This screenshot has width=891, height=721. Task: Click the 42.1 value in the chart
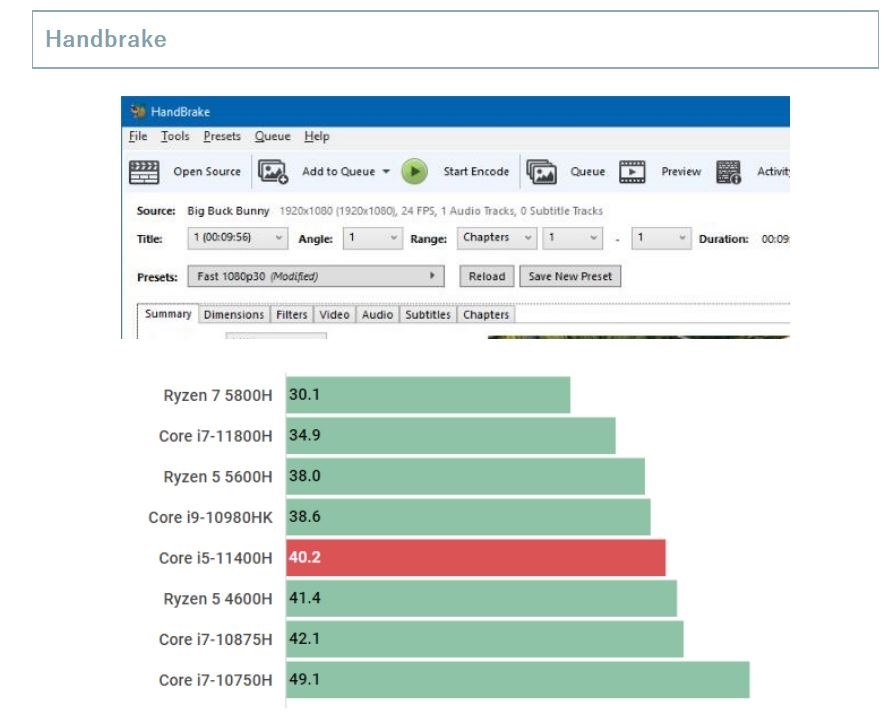coord(305,639)
